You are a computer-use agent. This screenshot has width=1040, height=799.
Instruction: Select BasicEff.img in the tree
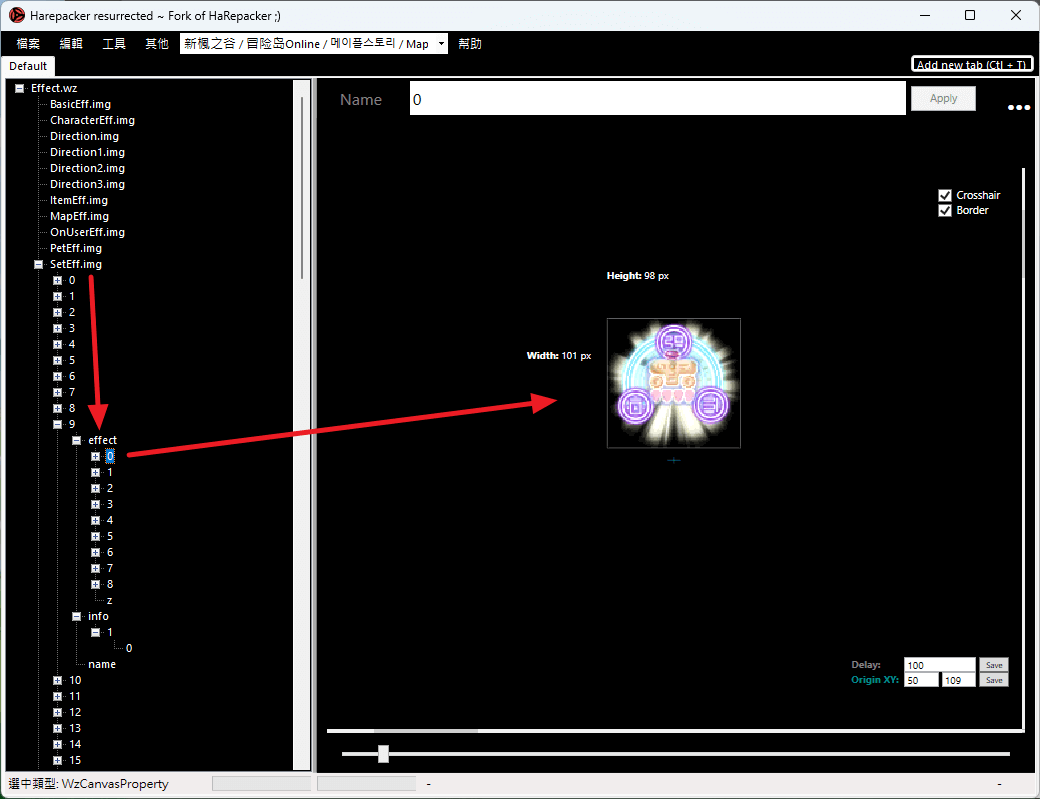[x=80, y=104]
